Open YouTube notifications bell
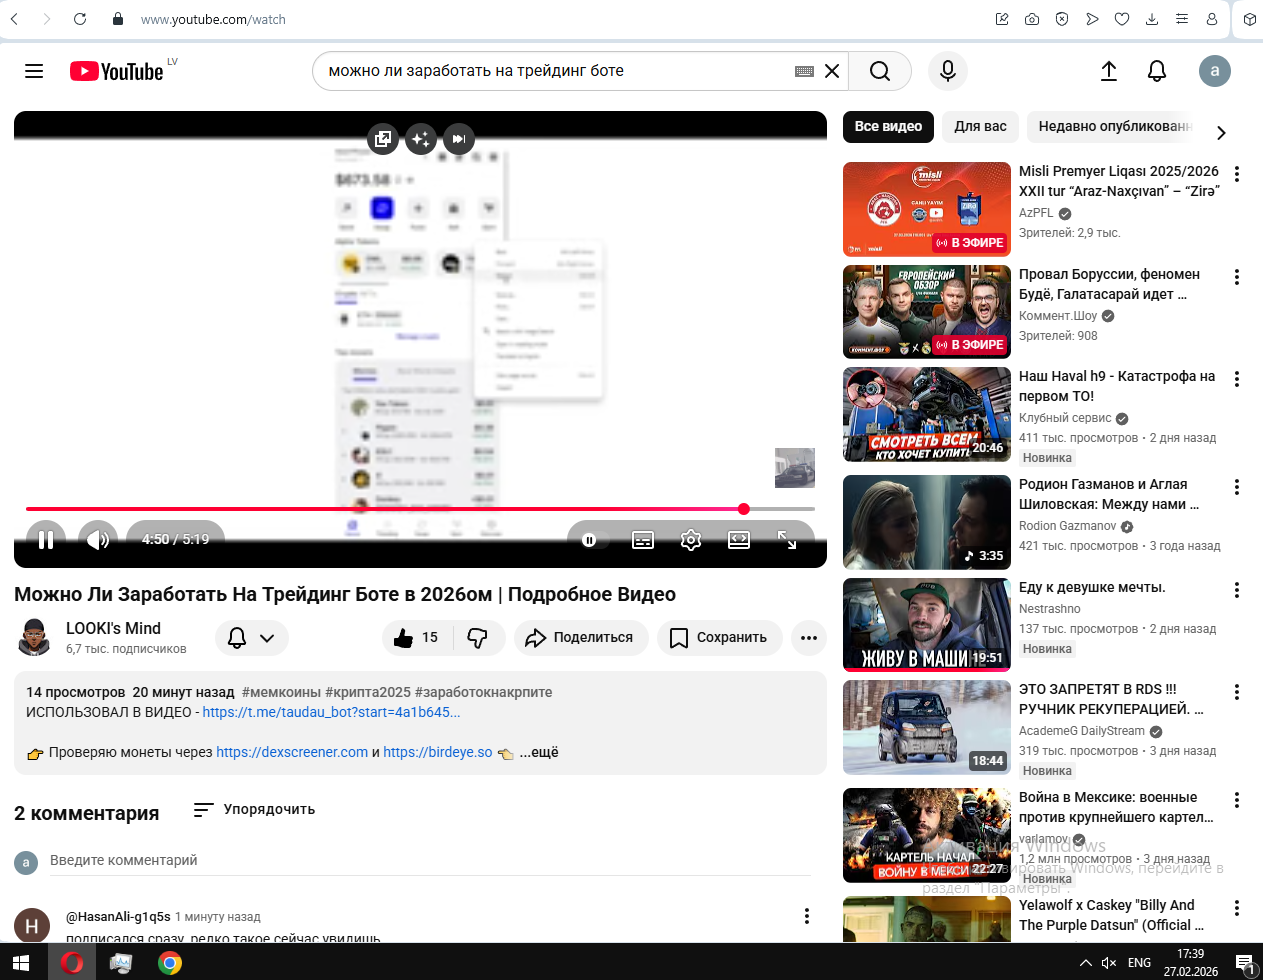This screenshot has height=980, width=1263. tap(1157, 71)
